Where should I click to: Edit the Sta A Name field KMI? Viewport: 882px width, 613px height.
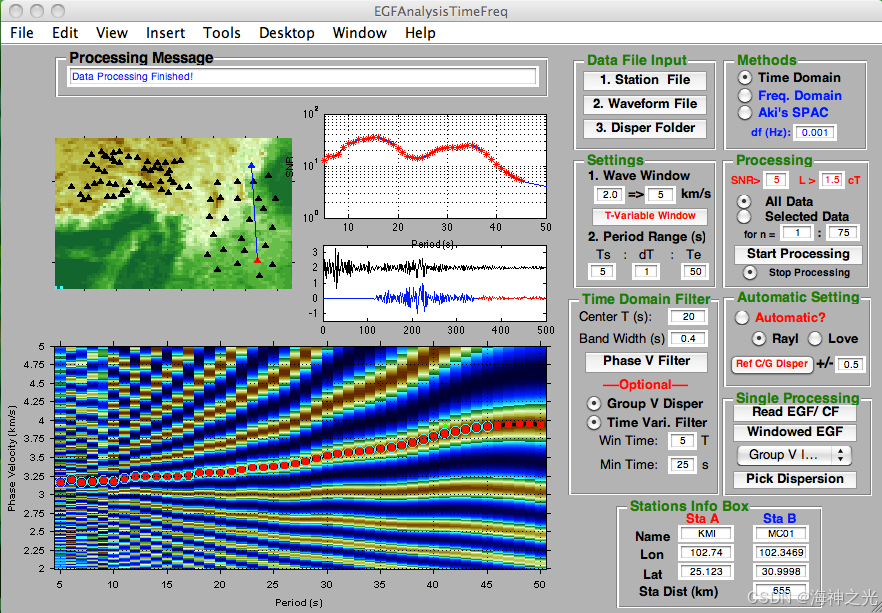pyautogui.click(x=706, y=534)
